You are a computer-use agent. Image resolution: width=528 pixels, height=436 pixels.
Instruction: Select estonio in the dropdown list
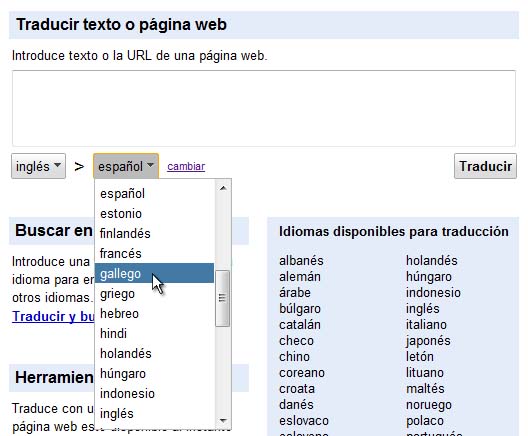(x=154, y=213)
